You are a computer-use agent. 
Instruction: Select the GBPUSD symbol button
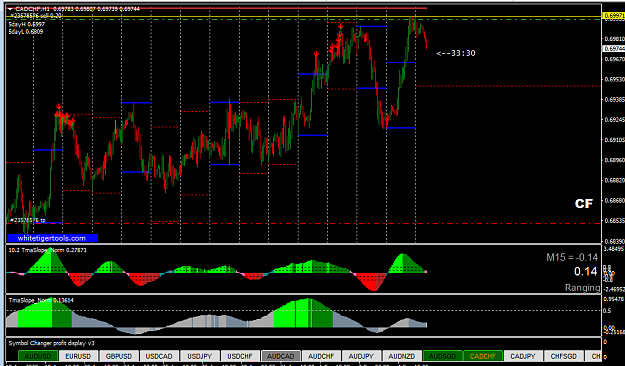point(119,356)
